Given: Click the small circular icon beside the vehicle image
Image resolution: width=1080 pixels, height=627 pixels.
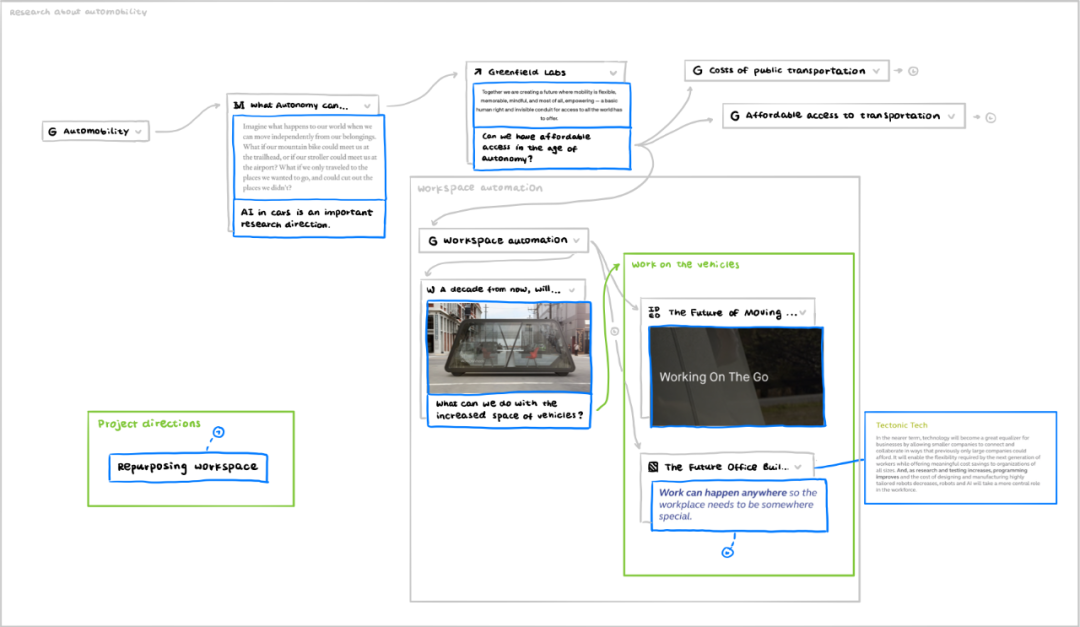Looking at the screenshot, I should tap(614, 331).
